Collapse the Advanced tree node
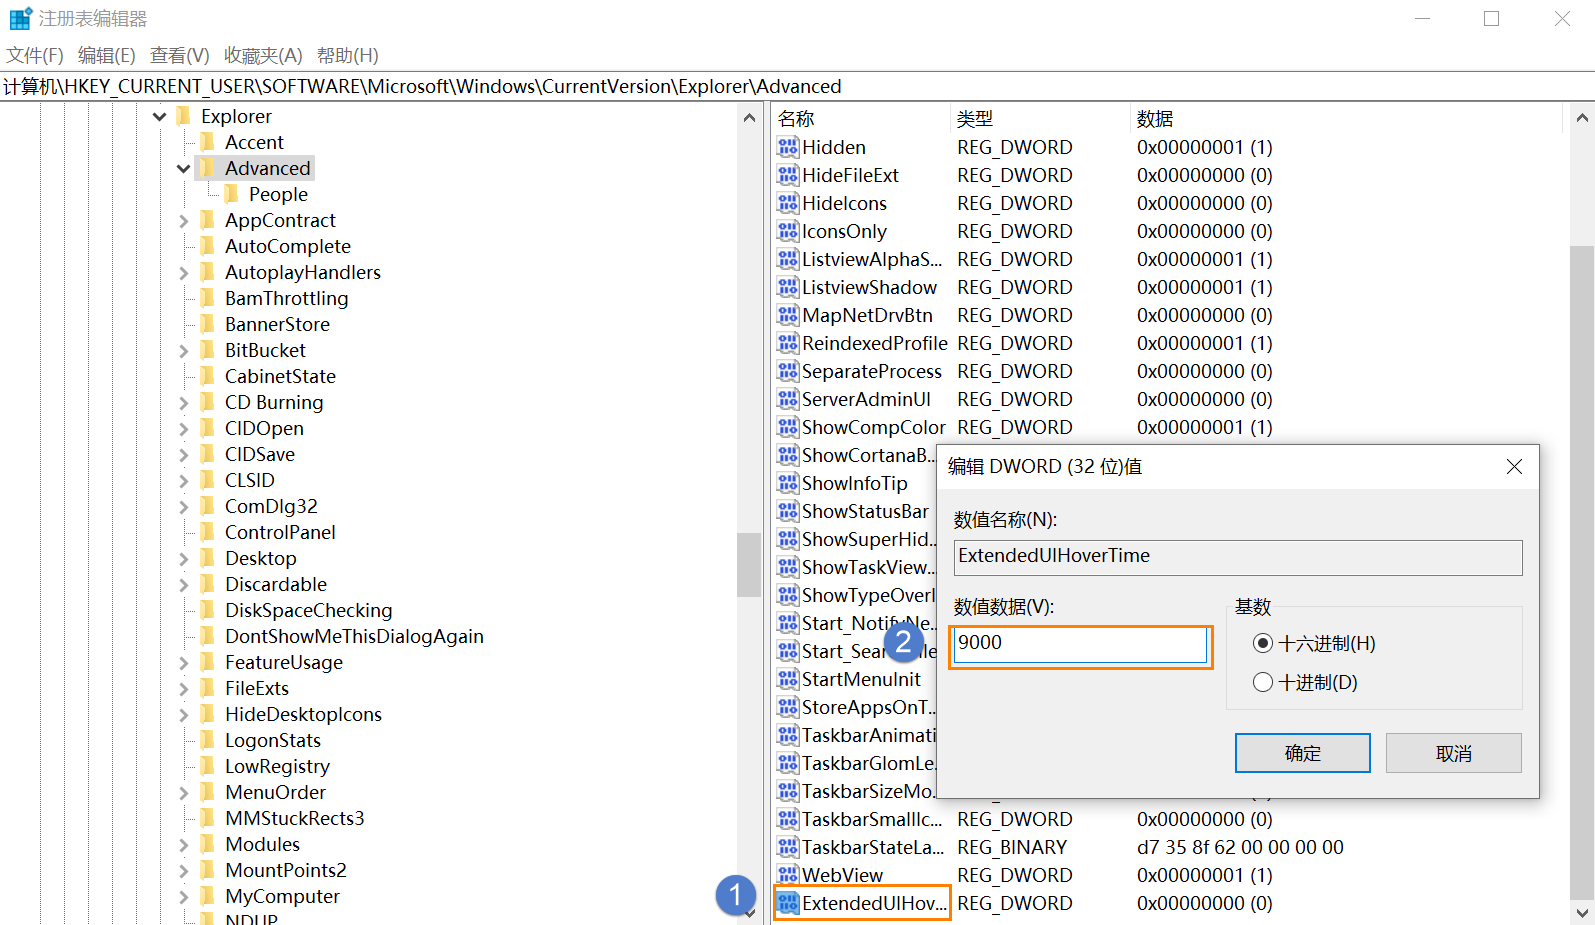Screen dimensions: 1595x925 [x=184, y=169]
